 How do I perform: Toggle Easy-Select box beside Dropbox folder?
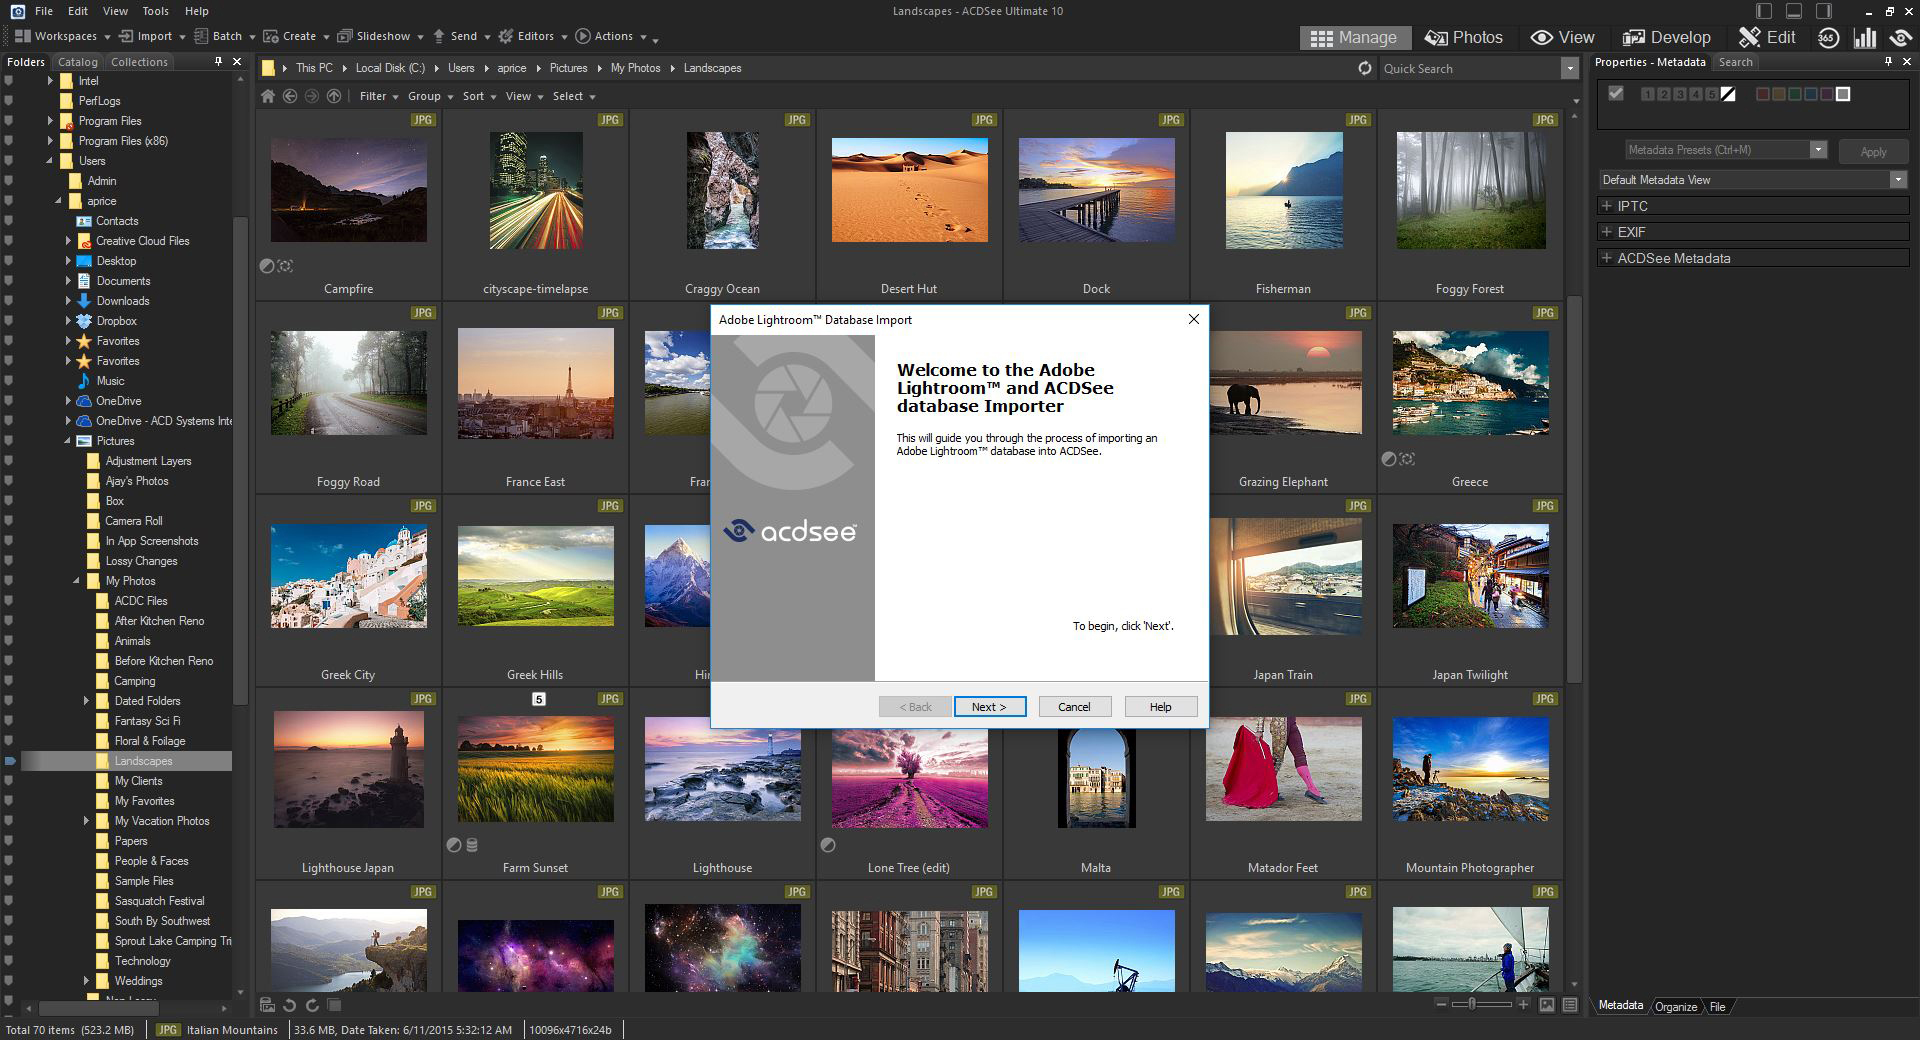tap(9, 321)
